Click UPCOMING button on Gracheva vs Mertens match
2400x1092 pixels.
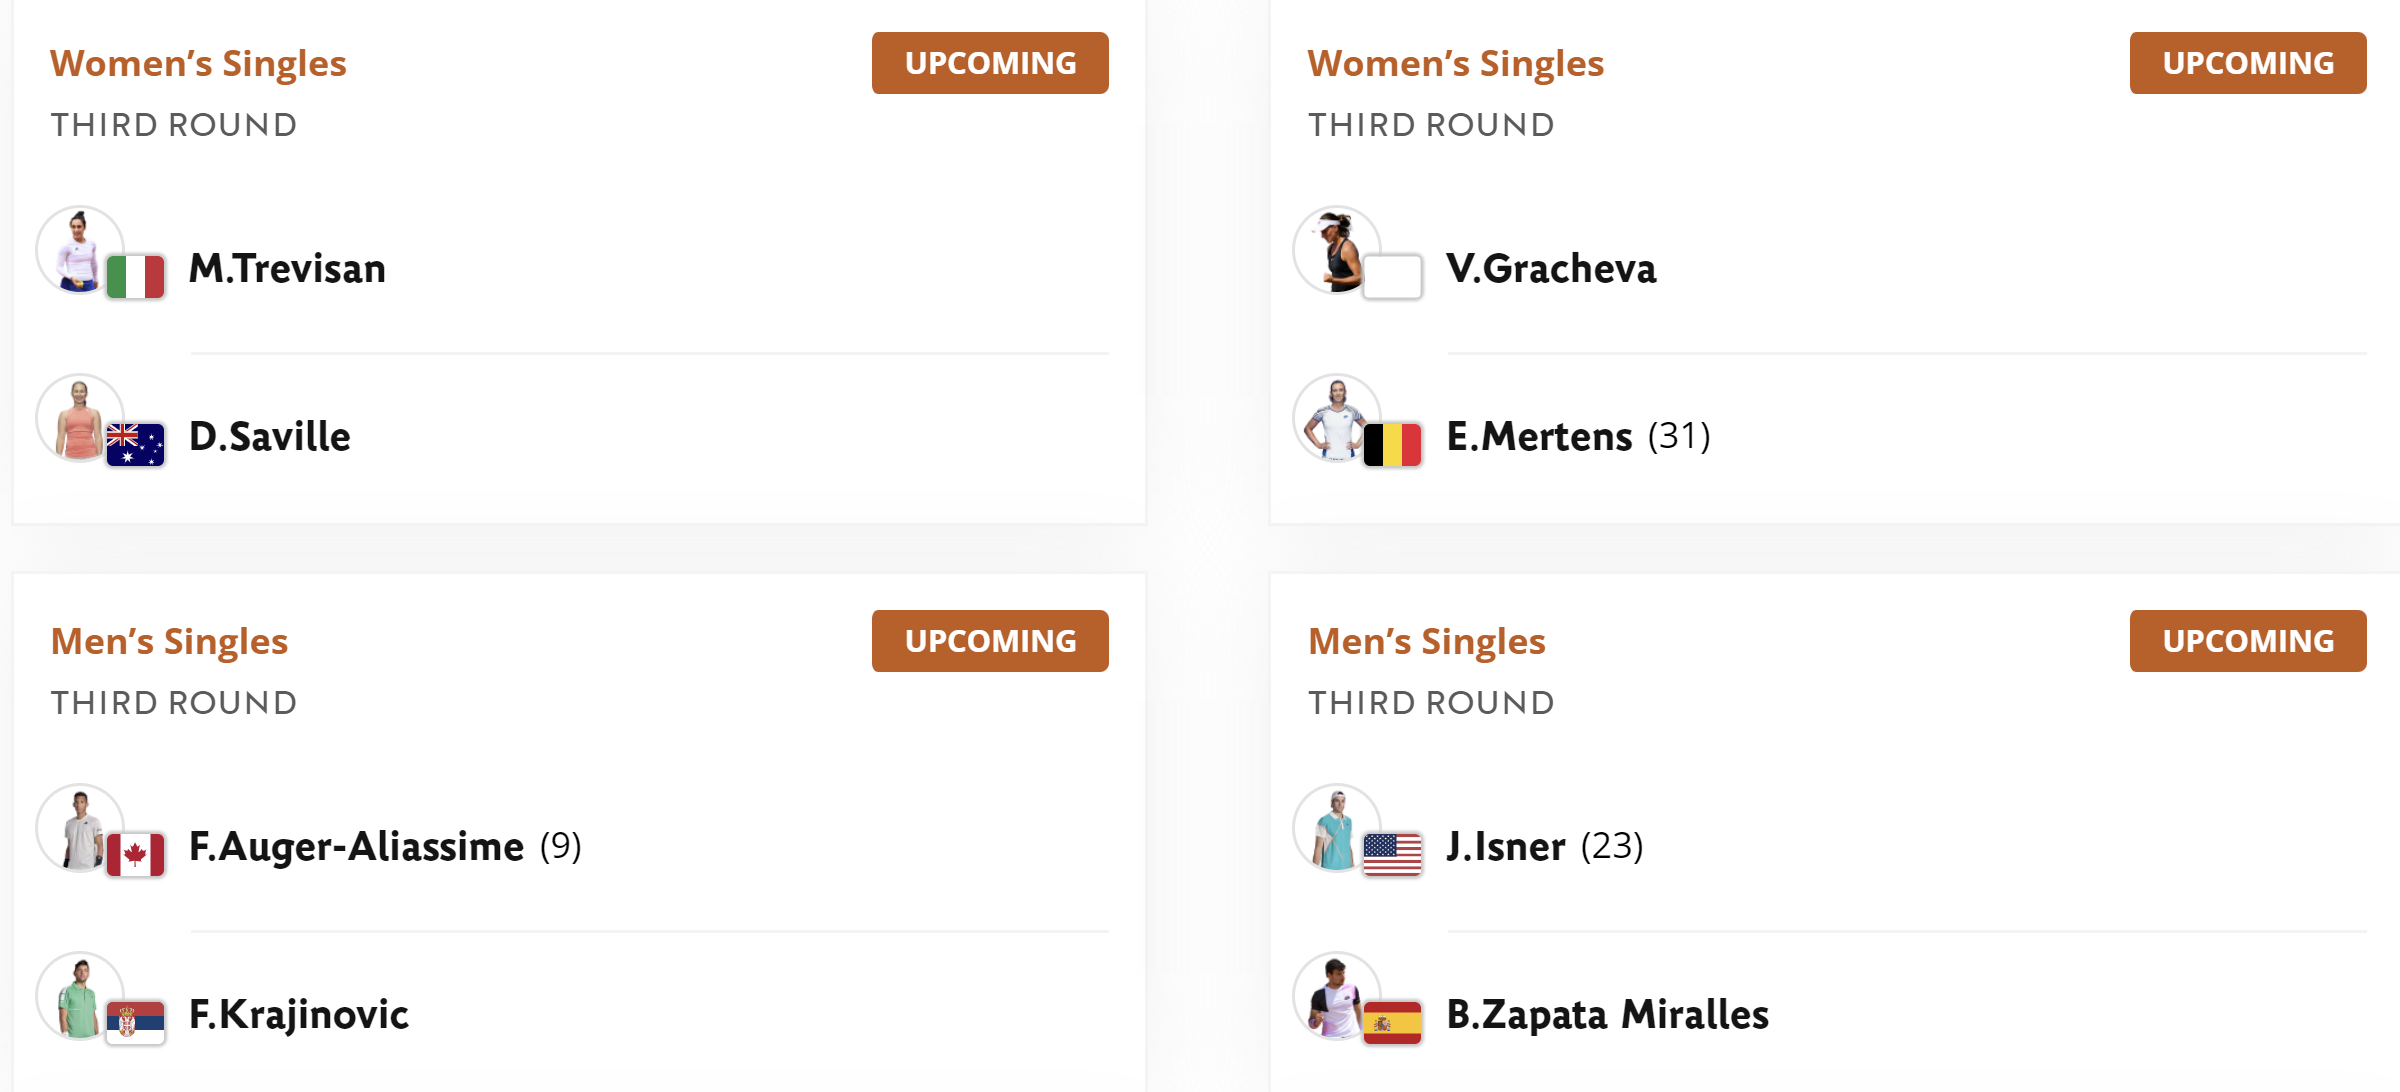point(2248,63)
